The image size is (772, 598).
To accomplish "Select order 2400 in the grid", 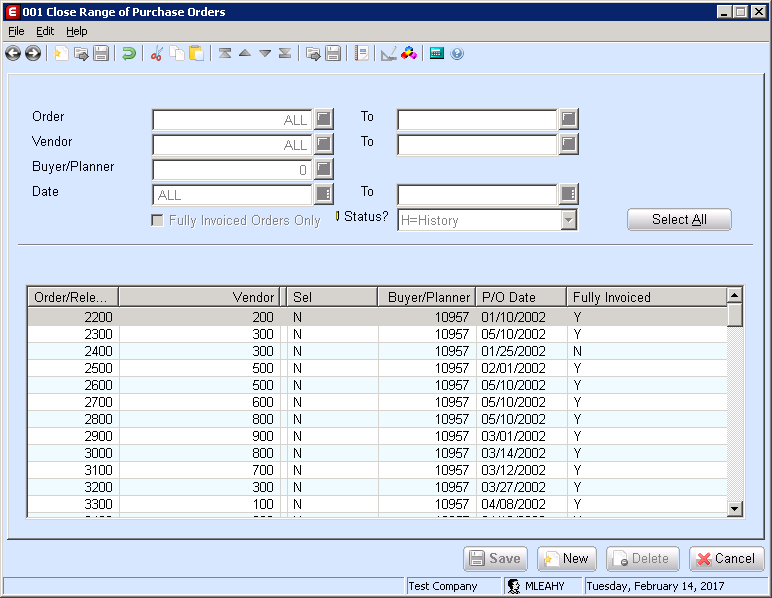I will point(98,351).
